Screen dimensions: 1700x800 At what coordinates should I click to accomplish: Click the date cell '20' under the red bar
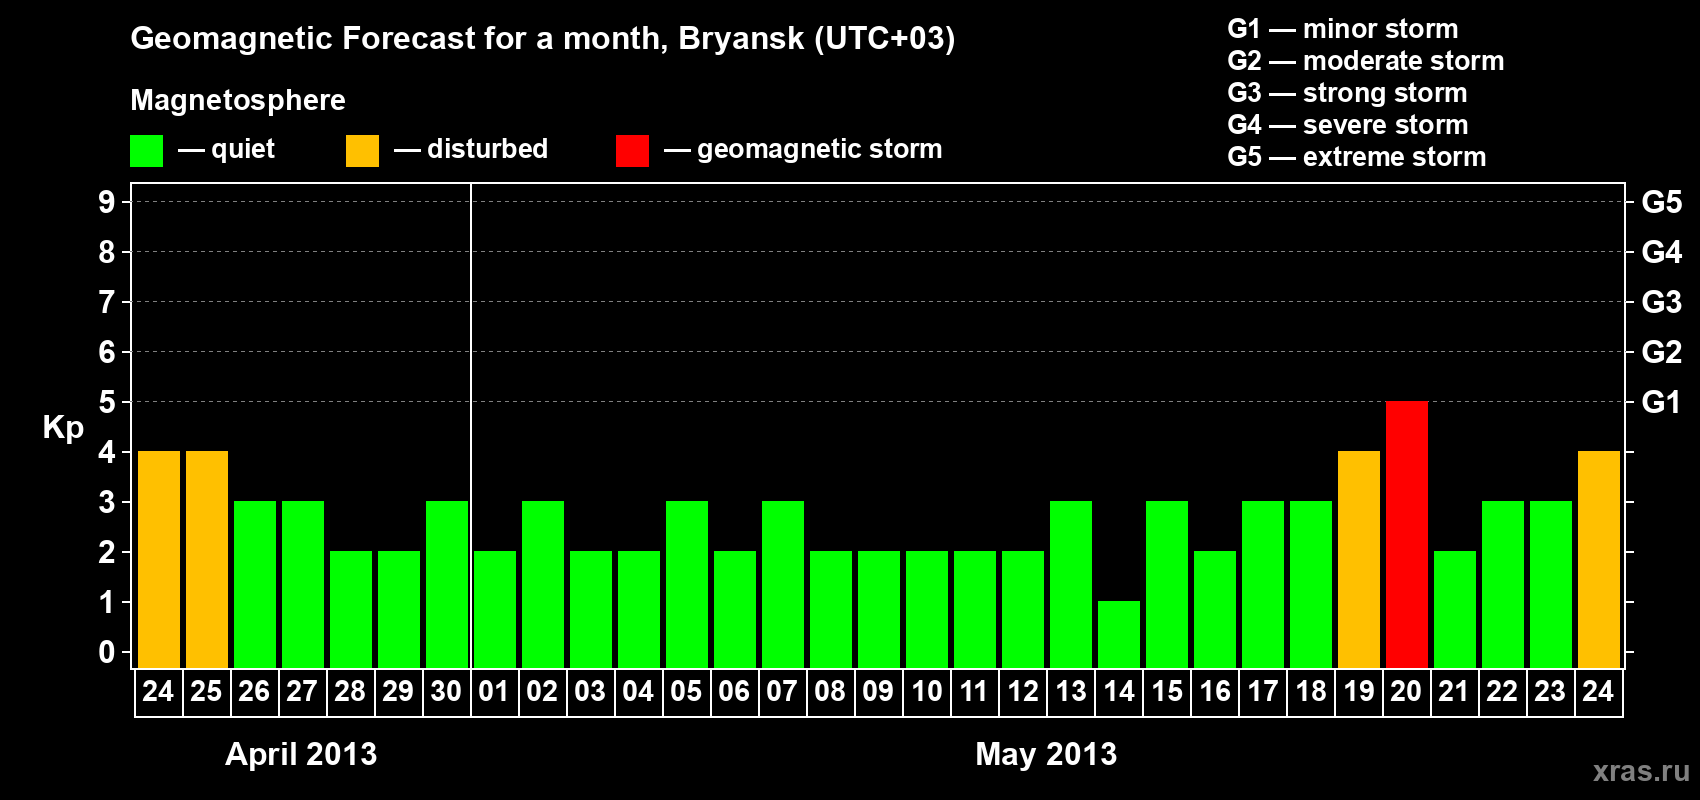click(1407, 692)
